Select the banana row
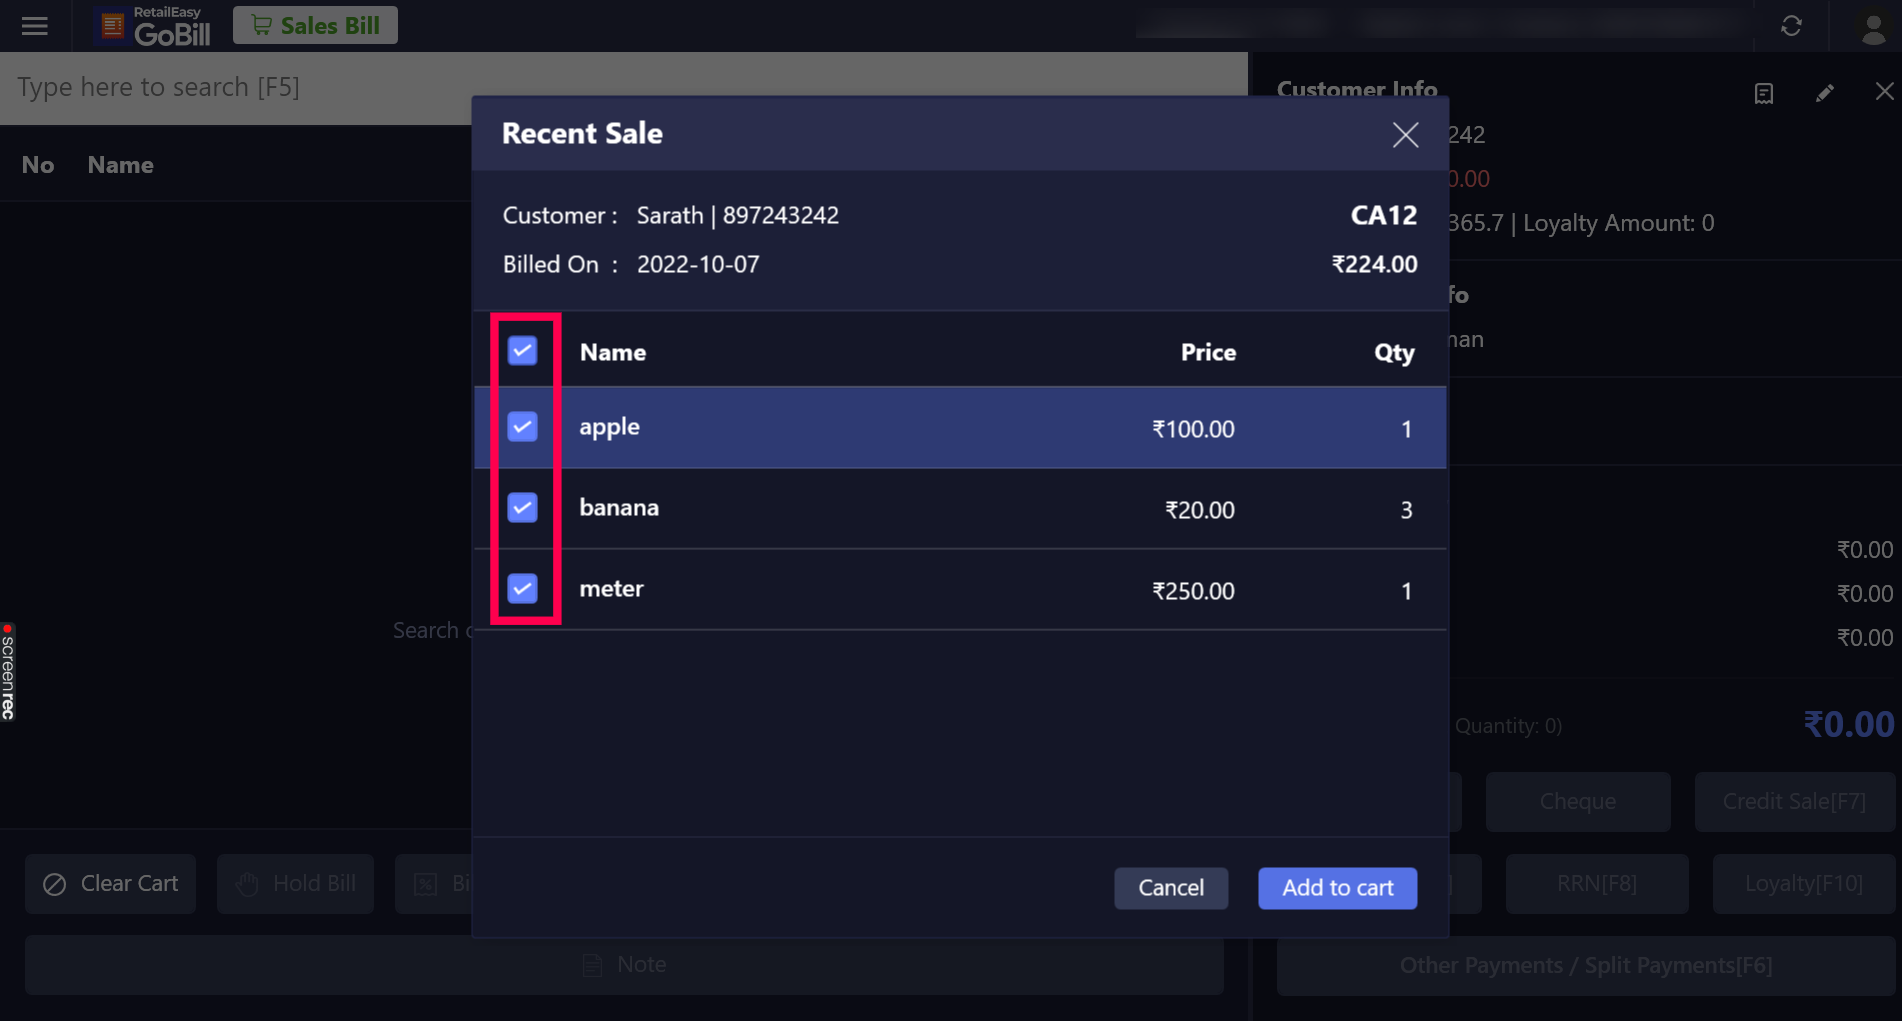The width and height of the screenshot is (1902, 1021). point(900,509)
